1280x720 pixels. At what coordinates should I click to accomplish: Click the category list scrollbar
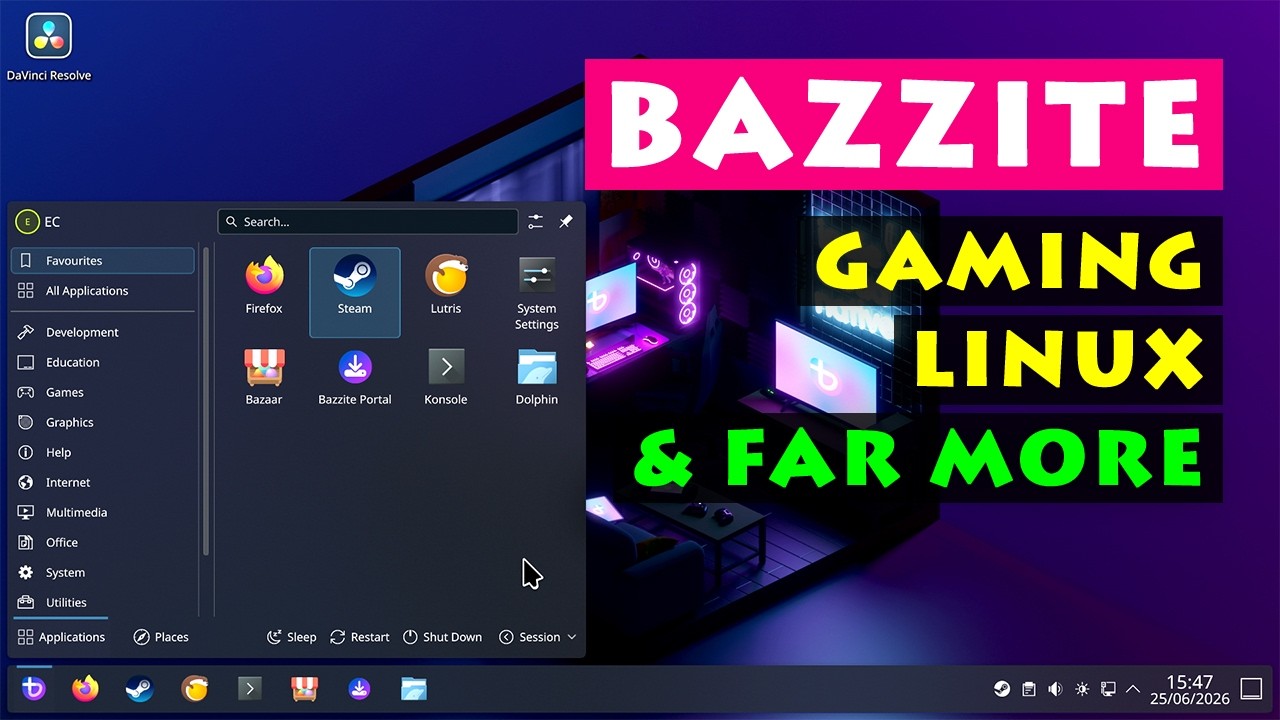point(206,400)
